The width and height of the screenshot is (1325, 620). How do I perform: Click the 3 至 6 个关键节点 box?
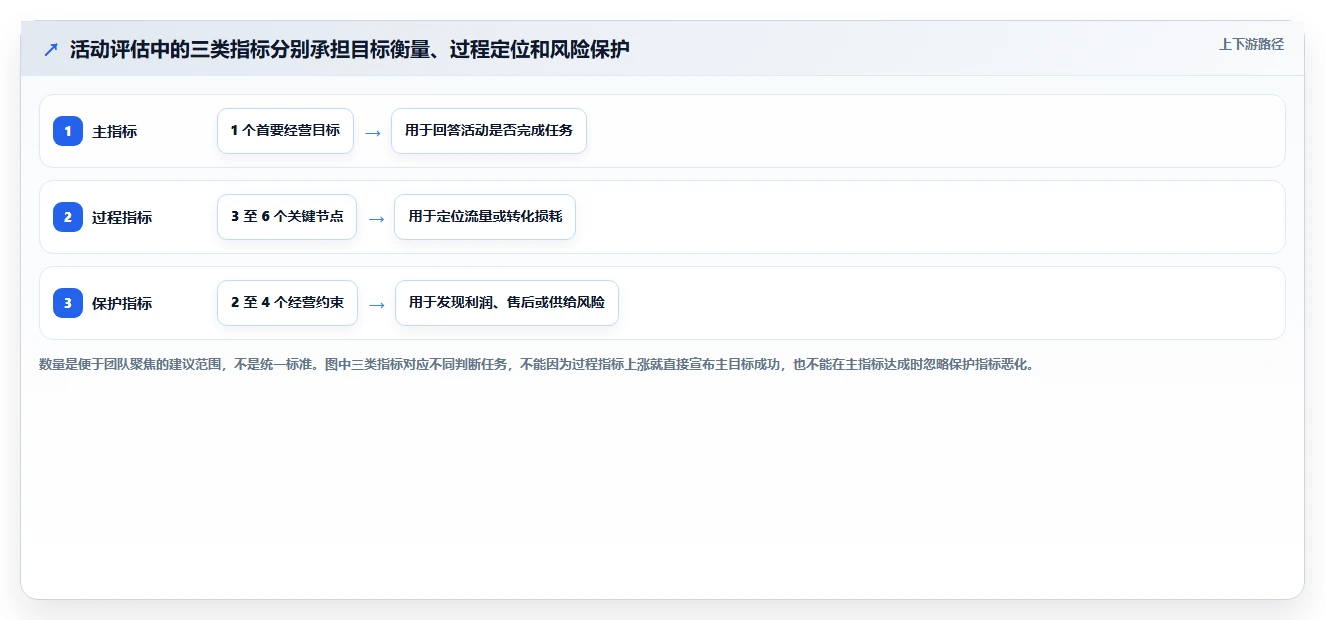(287, 217)
